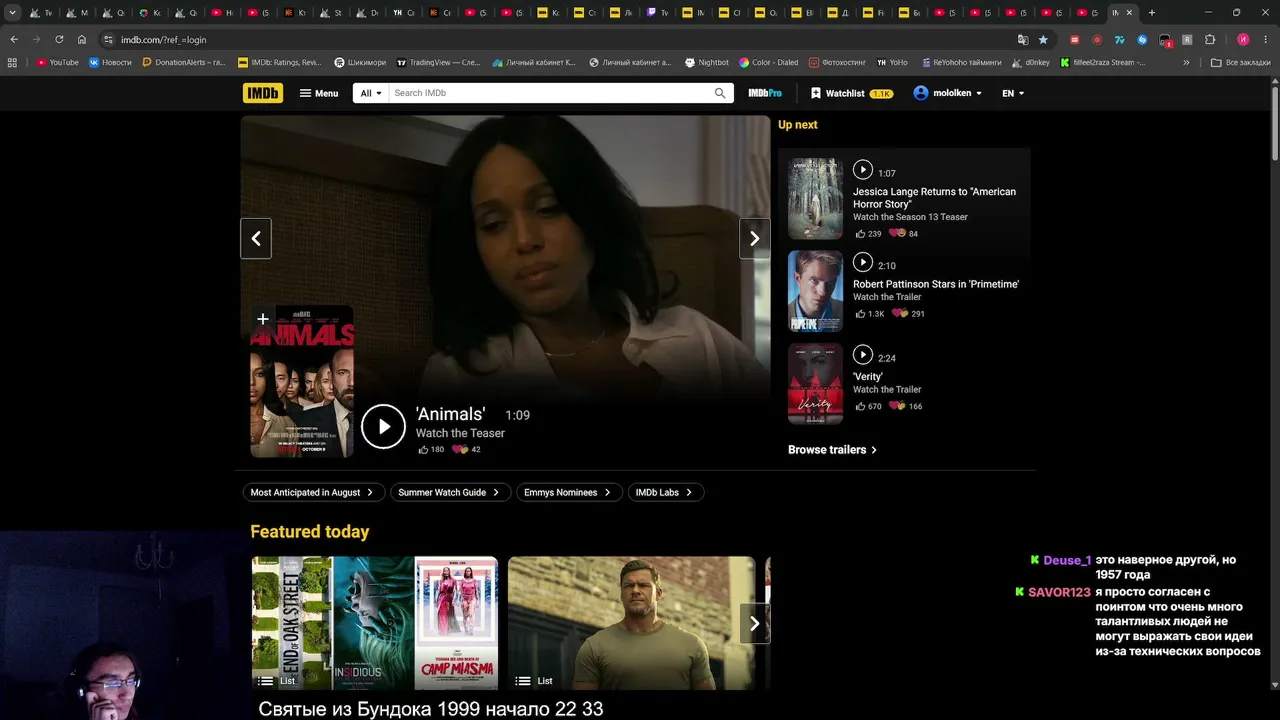
Task: Open the hamburger Menu
Action: tap(319, 93)
